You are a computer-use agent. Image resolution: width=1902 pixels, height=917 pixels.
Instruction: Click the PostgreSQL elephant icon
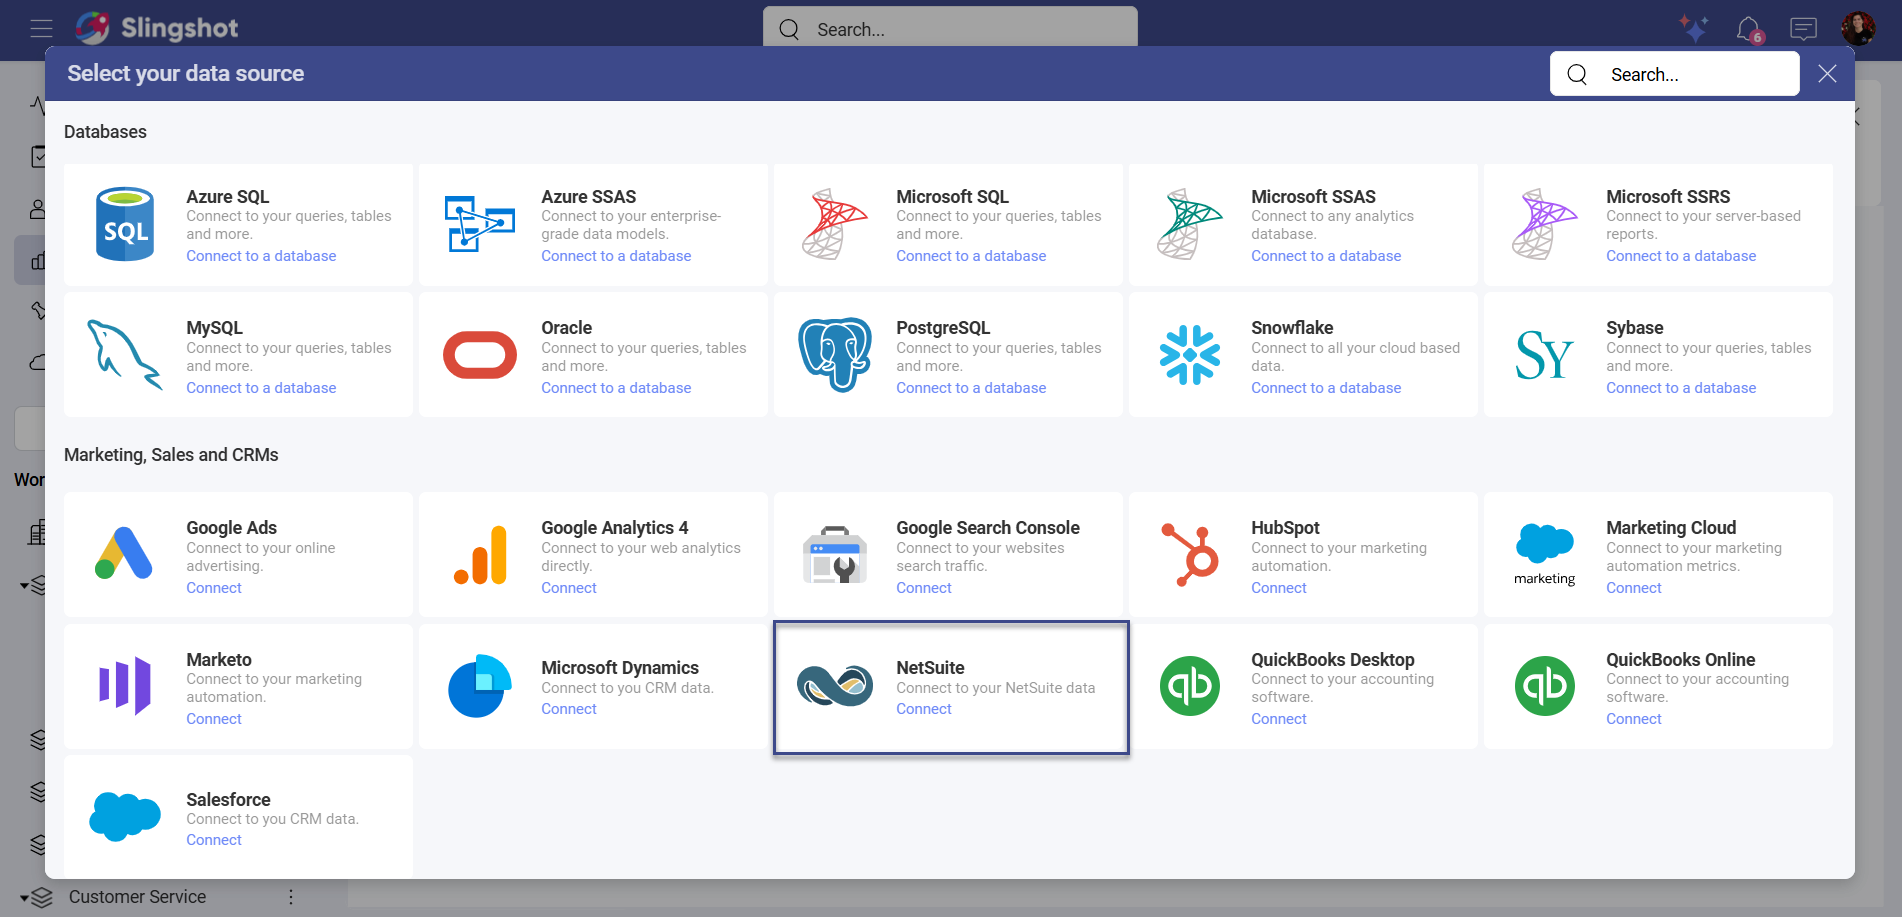click(836, 355)
